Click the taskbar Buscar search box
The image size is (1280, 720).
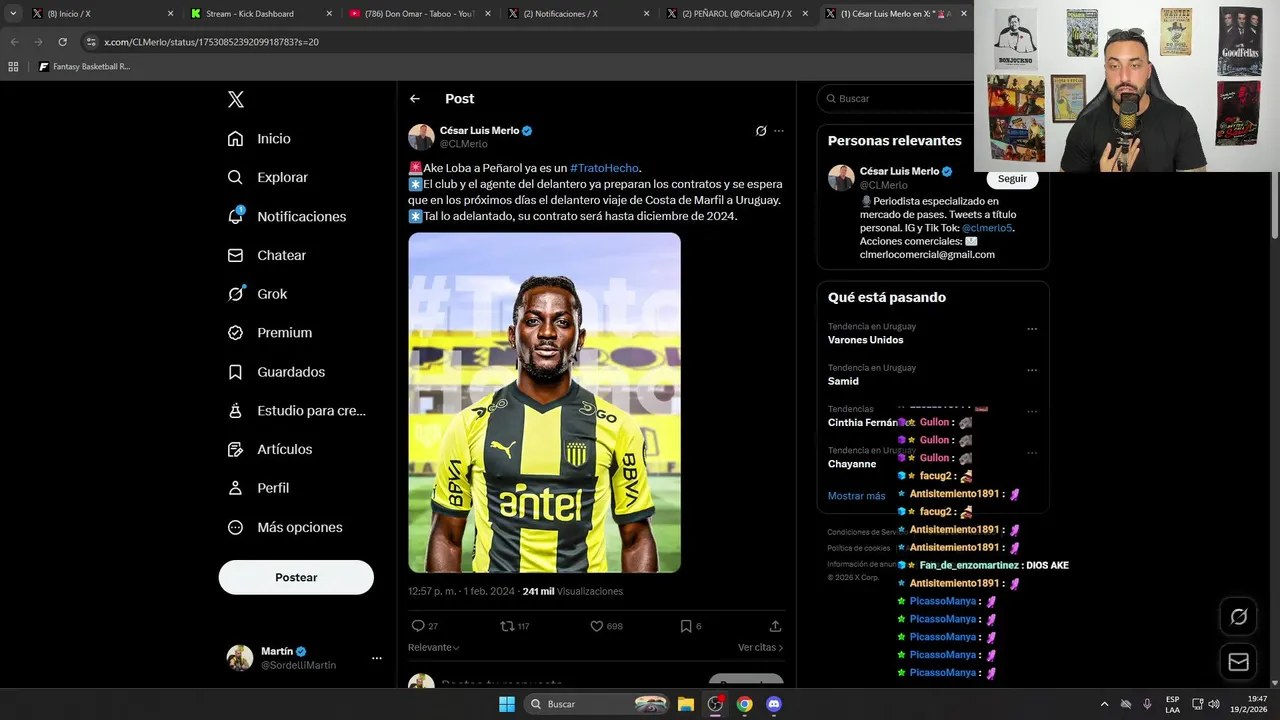[x=597, y=704]
